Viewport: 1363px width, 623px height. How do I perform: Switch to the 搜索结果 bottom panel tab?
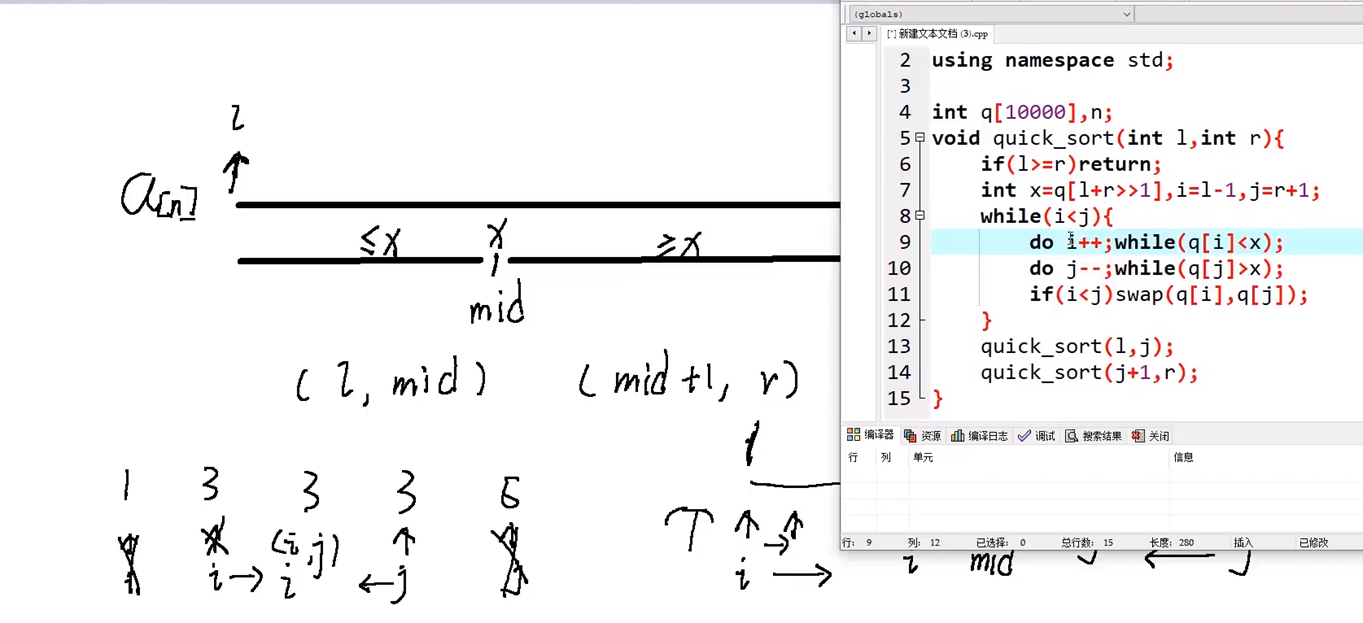coord(1093,436)
